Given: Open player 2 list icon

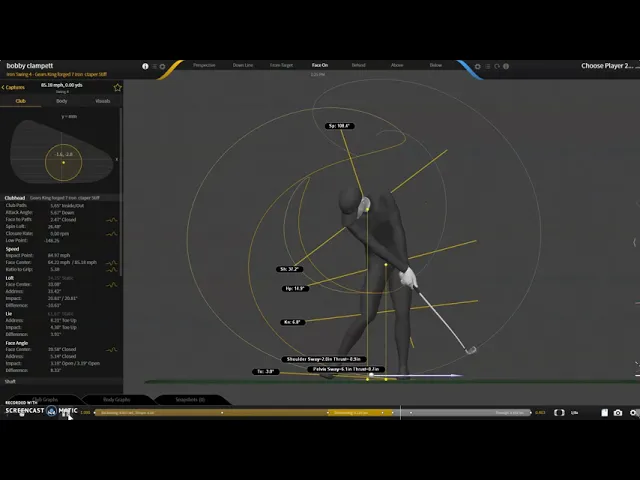Looking at the screenshot, I should 487,66.
